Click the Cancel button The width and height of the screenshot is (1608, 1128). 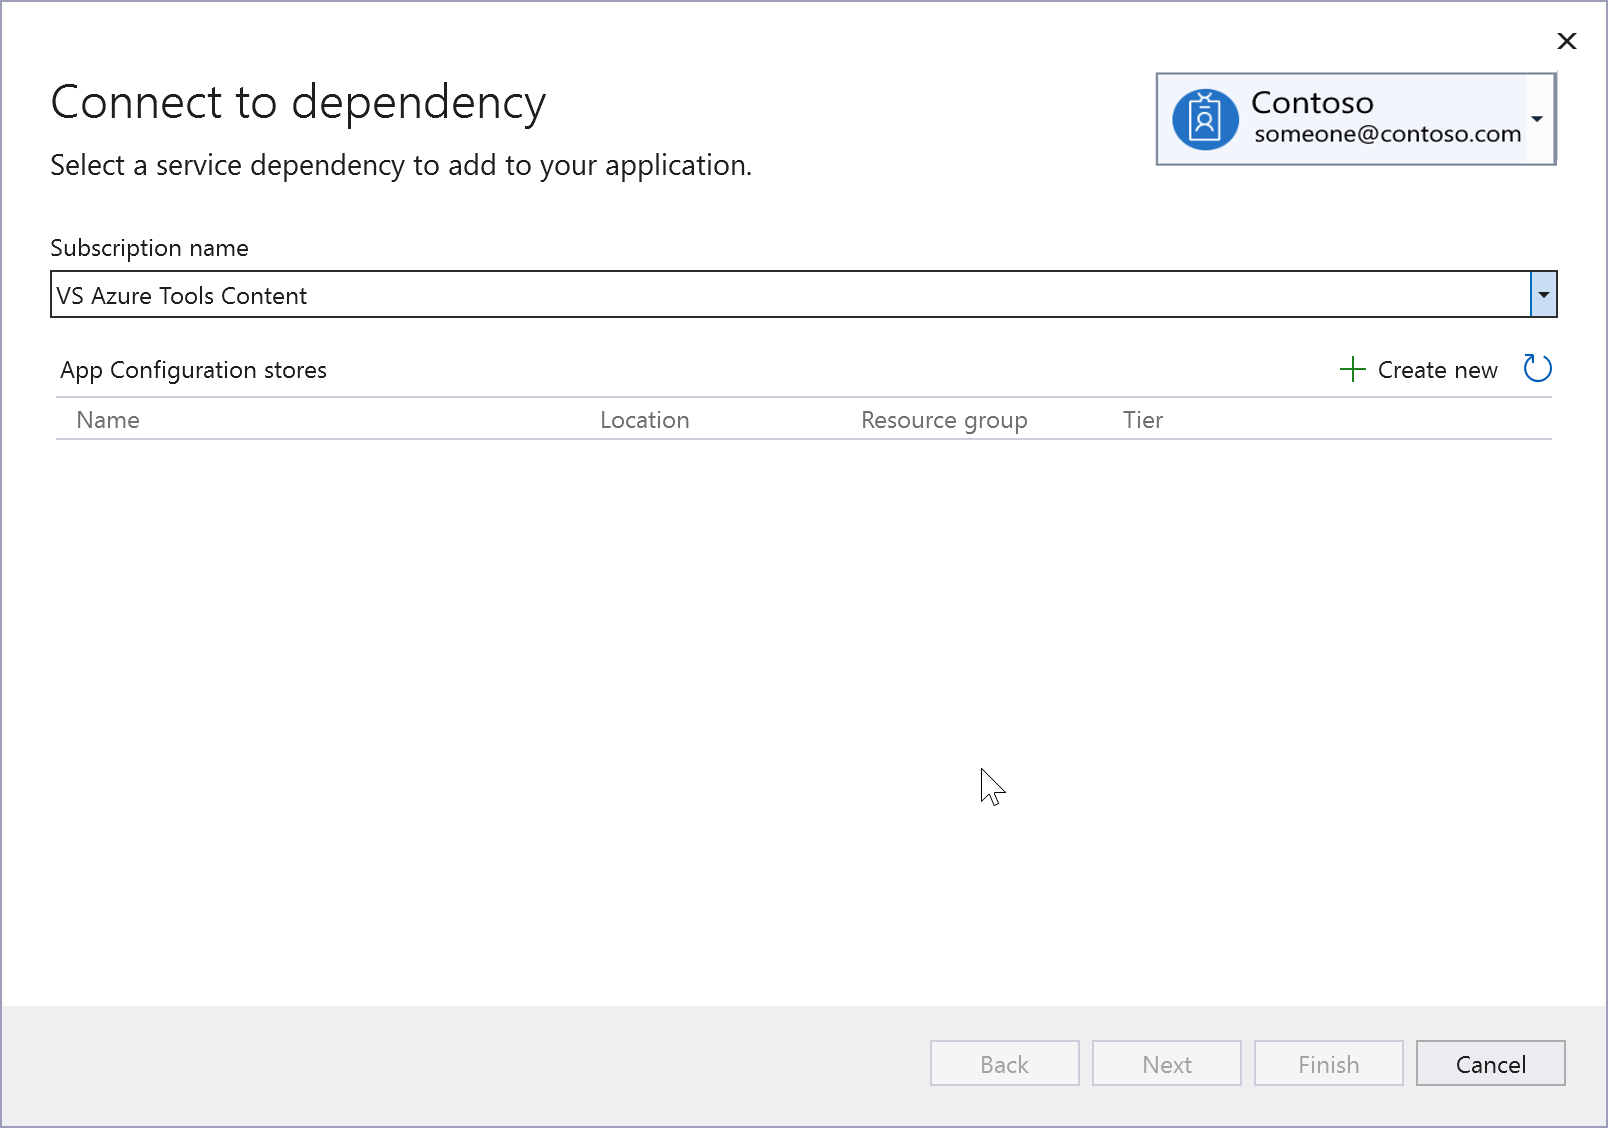click(x=1491, y=1063)
